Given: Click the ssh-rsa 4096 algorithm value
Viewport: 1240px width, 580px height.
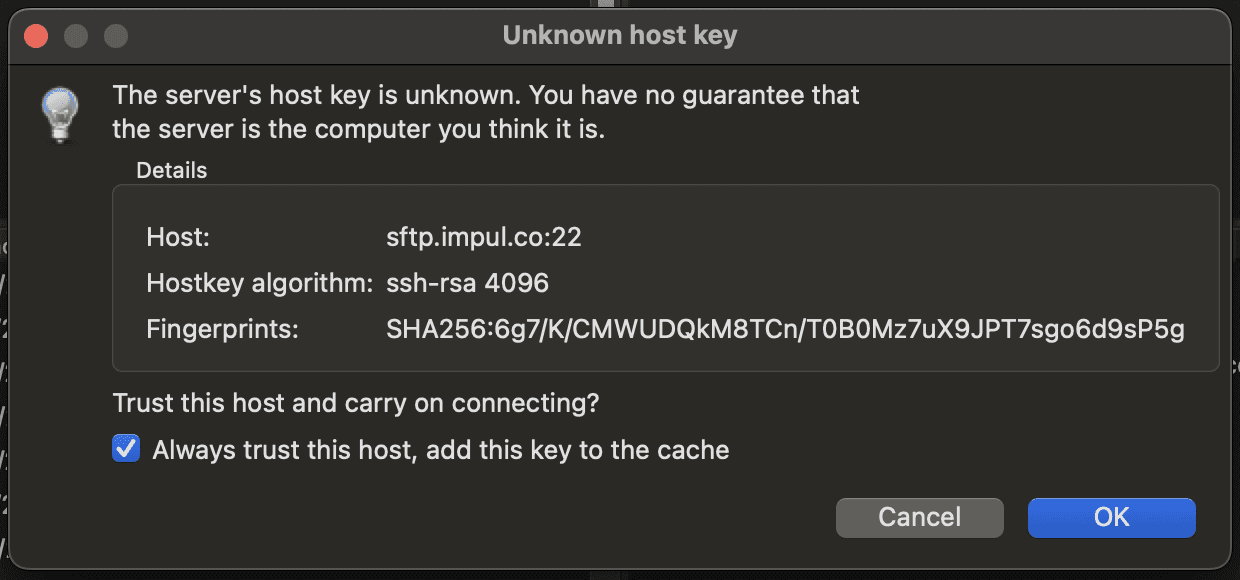Looking at the screenshot, I should coord(467,284).
